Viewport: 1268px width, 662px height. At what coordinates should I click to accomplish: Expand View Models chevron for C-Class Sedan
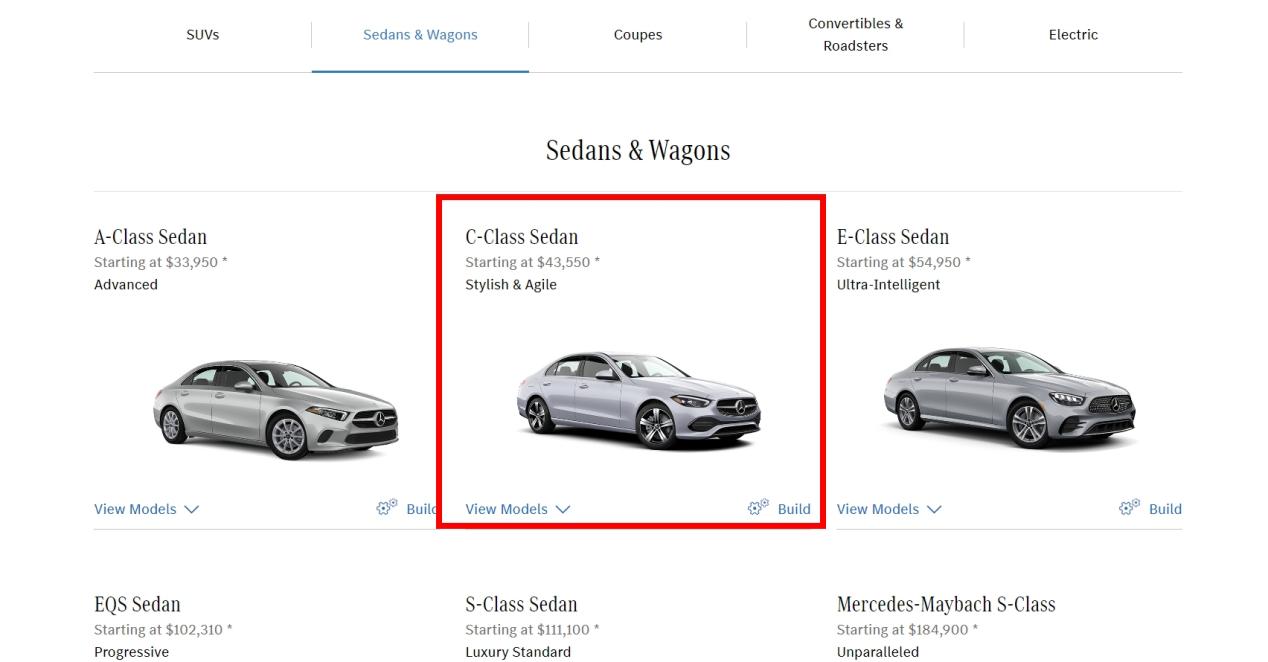(563, 509)
